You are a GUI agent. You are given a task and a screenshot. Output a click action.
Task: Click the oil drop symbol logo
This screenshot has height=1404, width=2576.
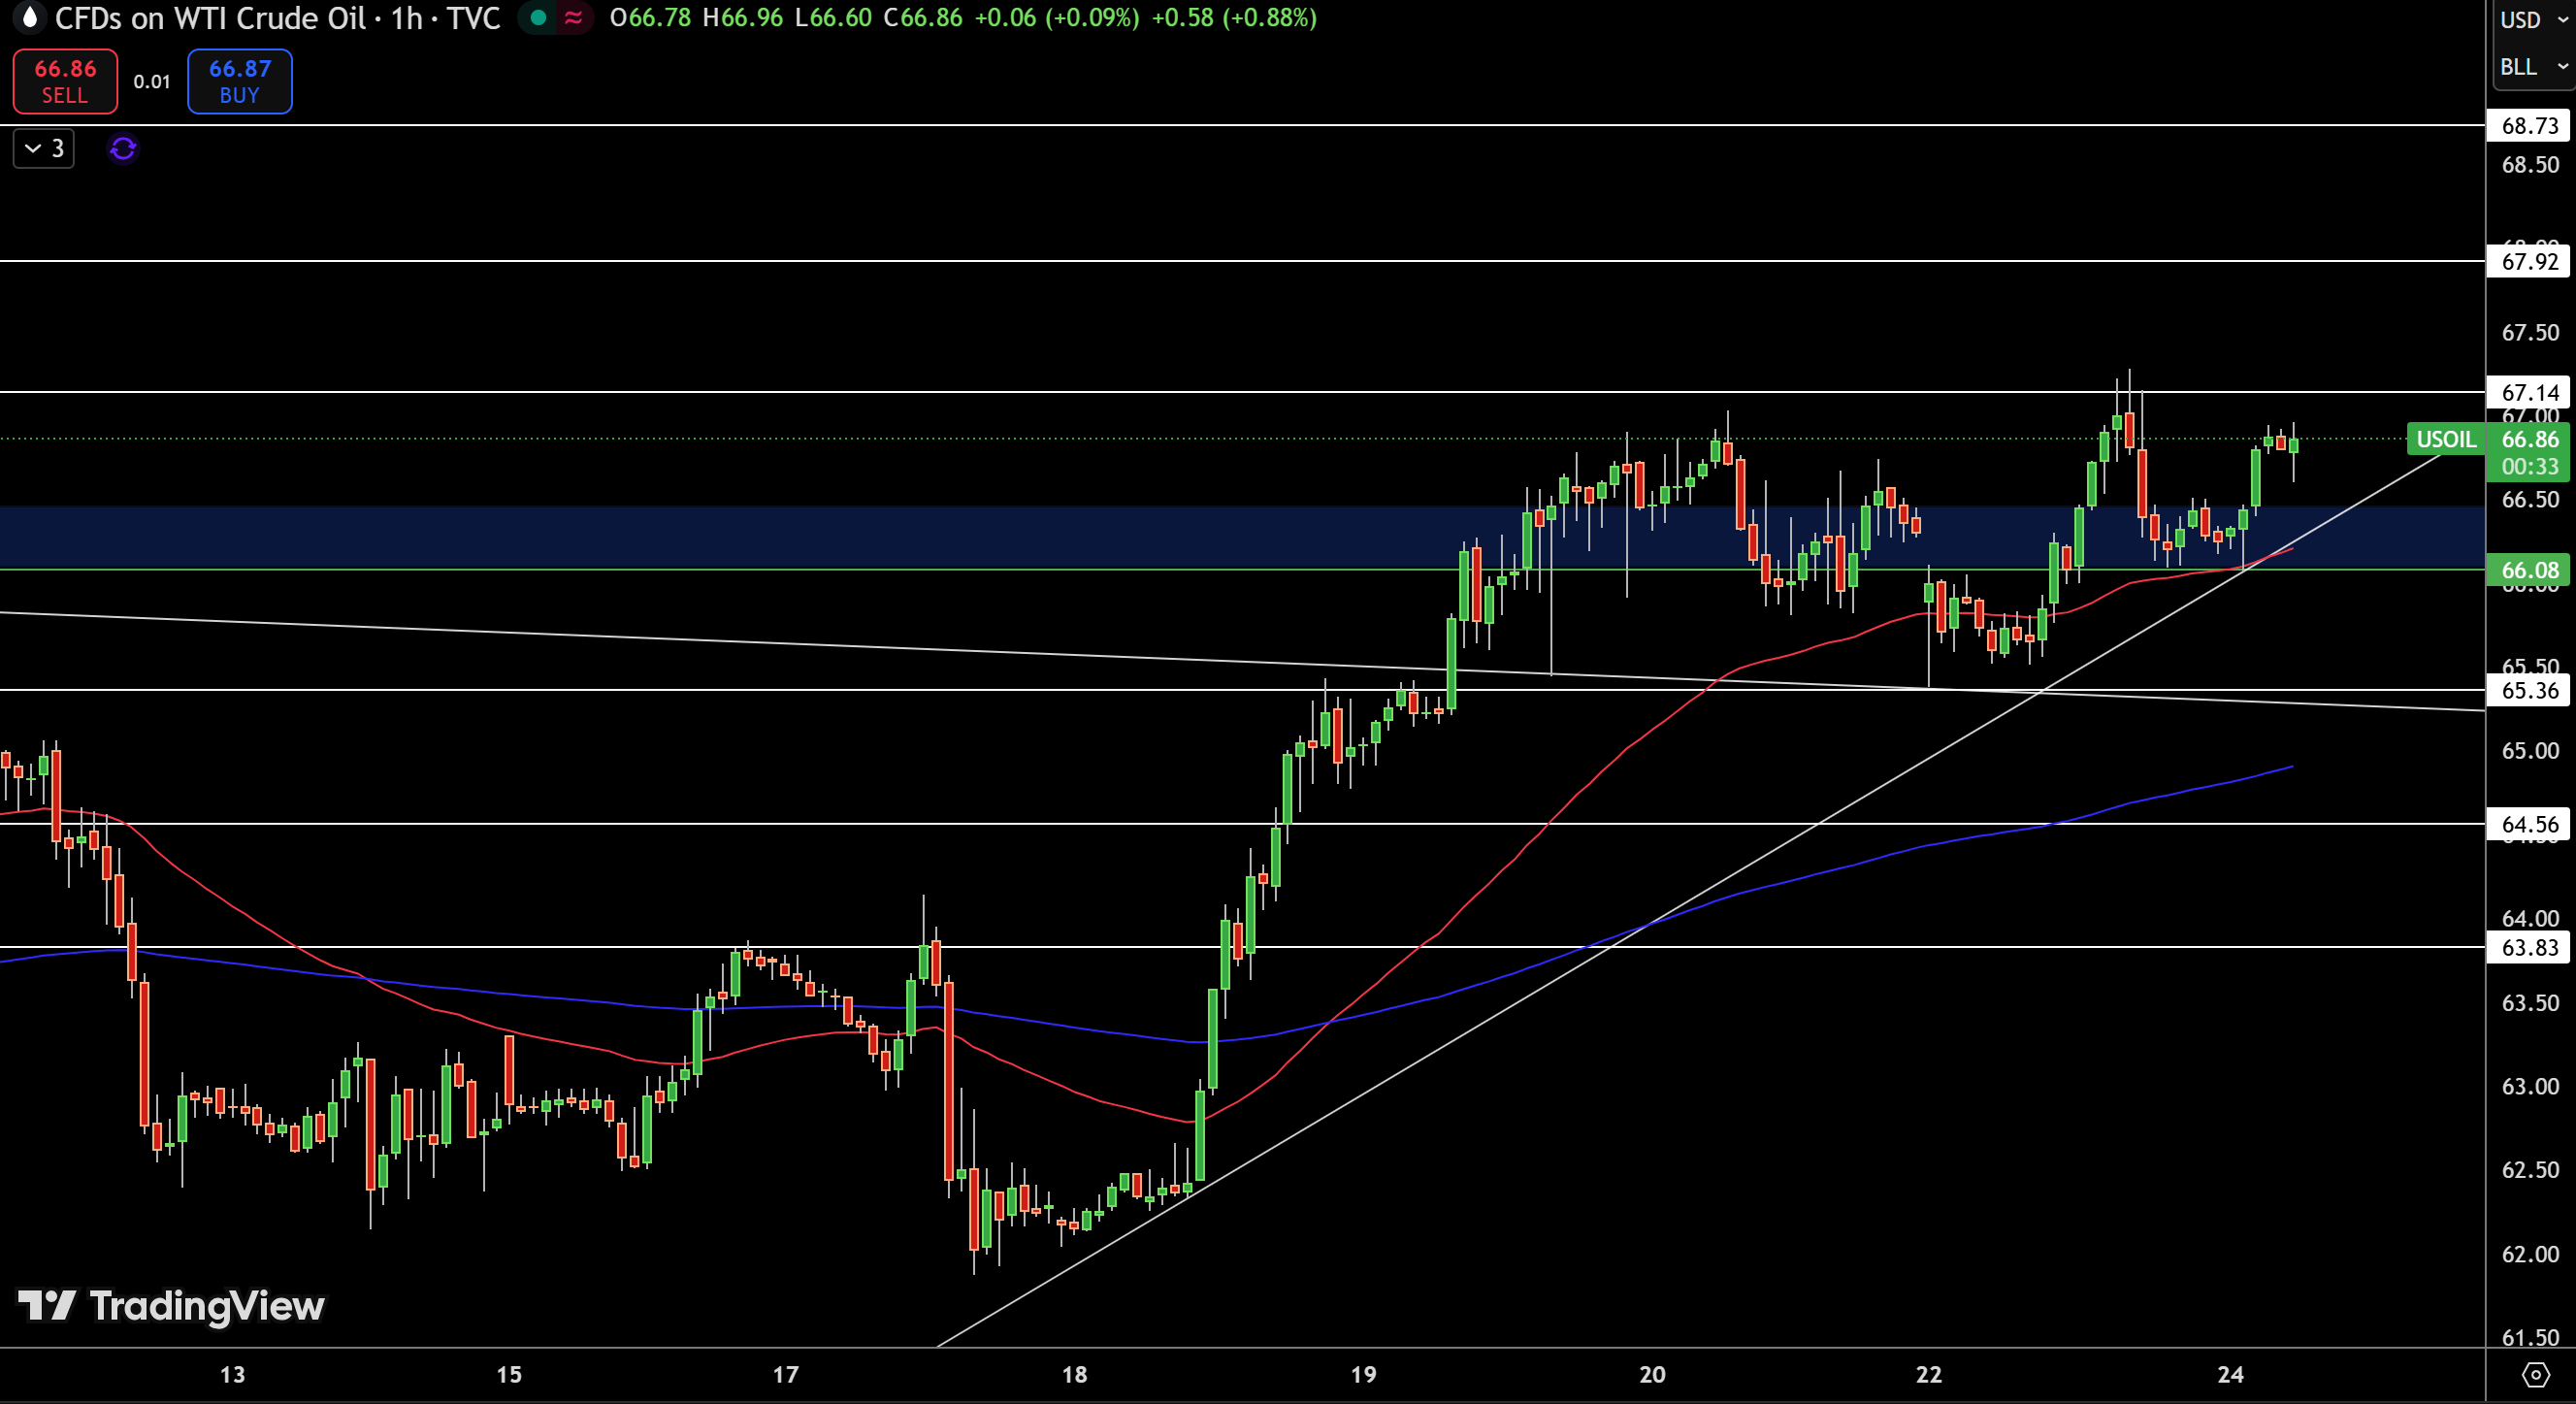coord(29,17)
